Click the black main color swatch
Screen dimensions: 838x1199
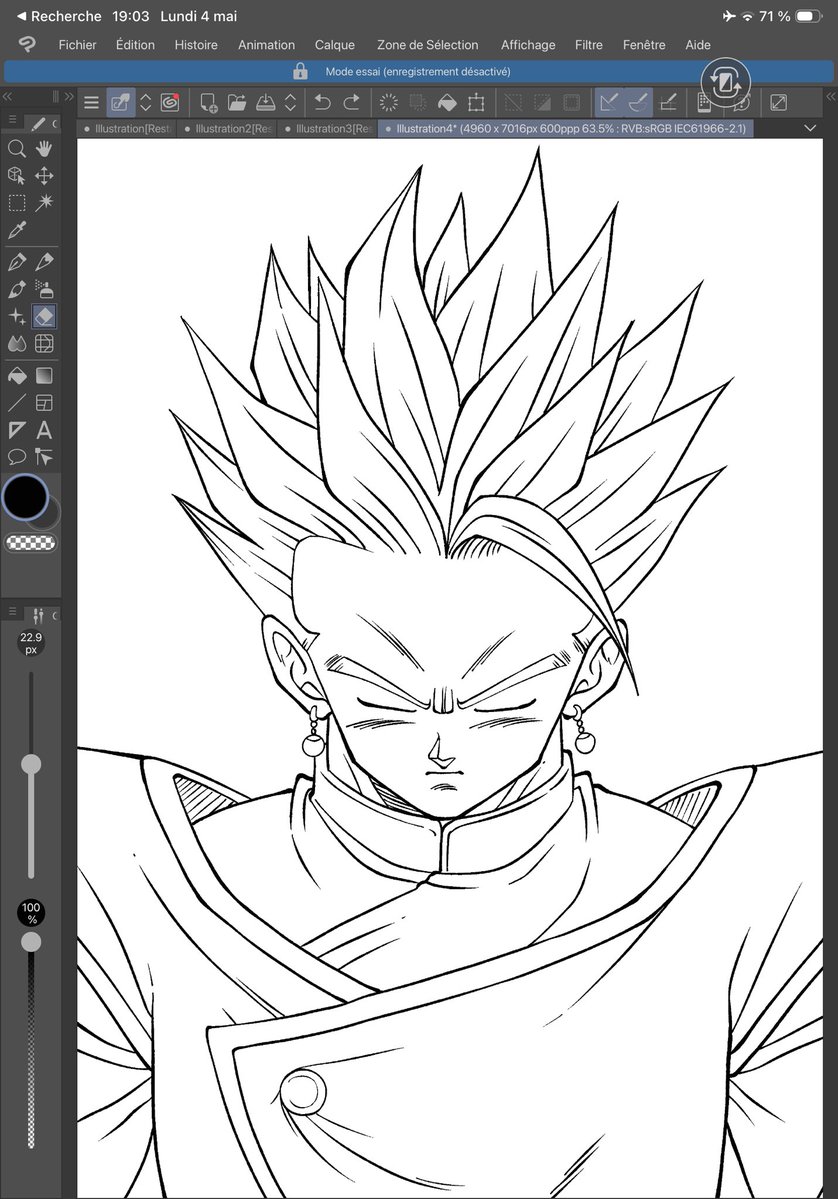coord(25,498)
